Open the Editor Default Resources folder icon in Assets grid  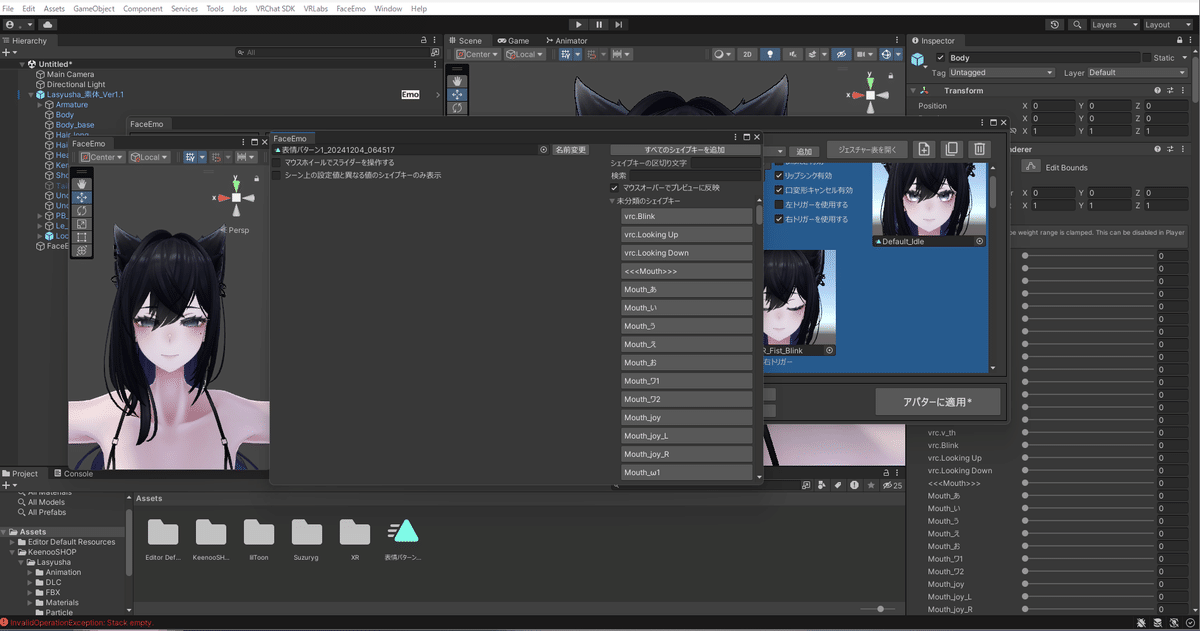[x=162, y=532]
